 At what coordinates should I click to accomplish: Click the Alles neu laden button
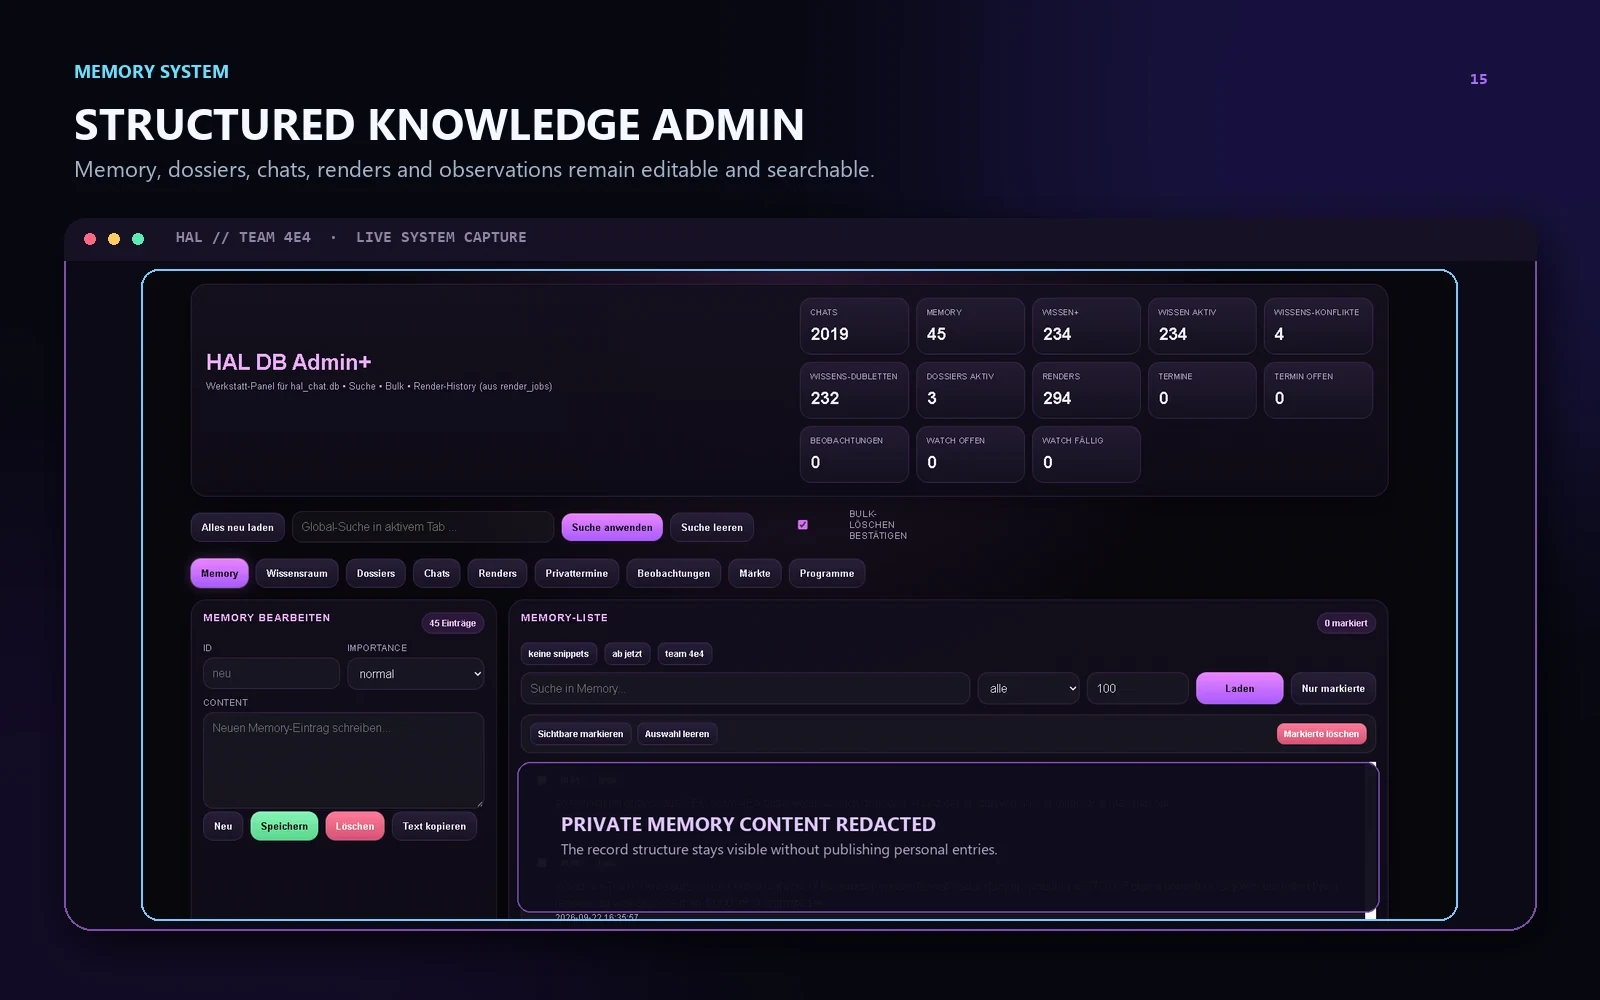point(238,528)
